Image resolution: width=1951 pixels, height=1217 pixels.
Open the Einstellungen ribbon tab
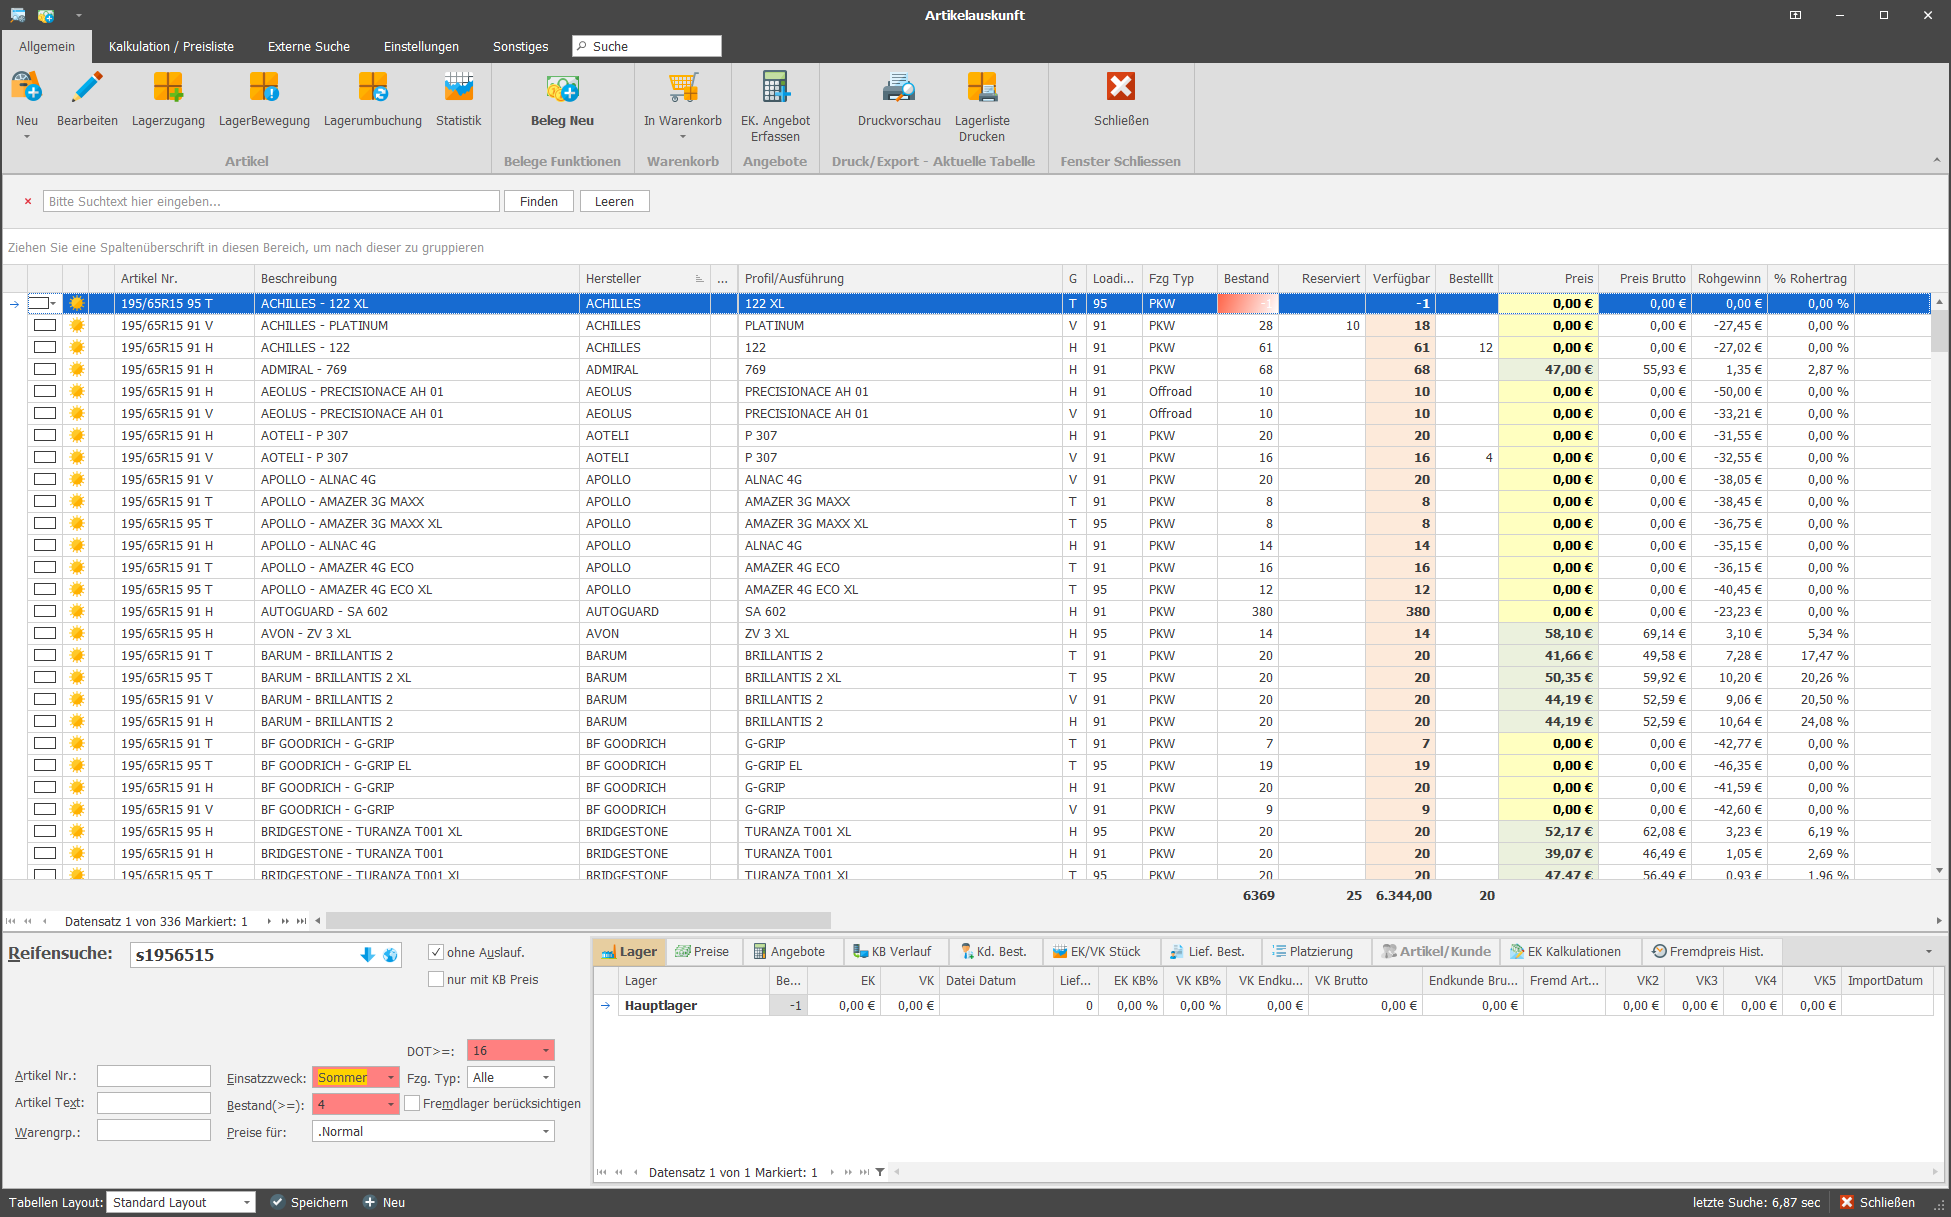421,46
